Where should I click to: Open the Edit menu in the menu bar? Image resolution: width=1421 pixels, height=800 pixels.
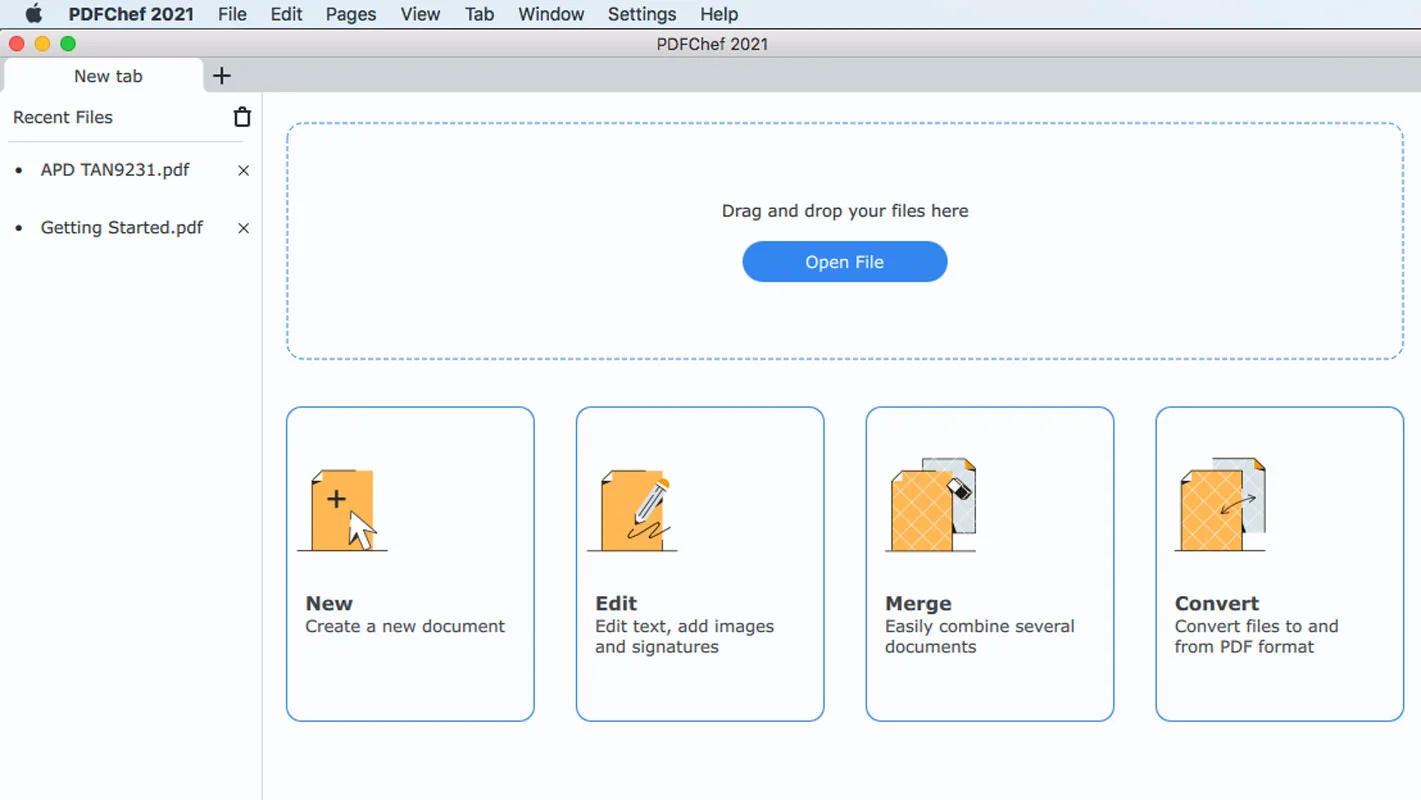(286, 14)
